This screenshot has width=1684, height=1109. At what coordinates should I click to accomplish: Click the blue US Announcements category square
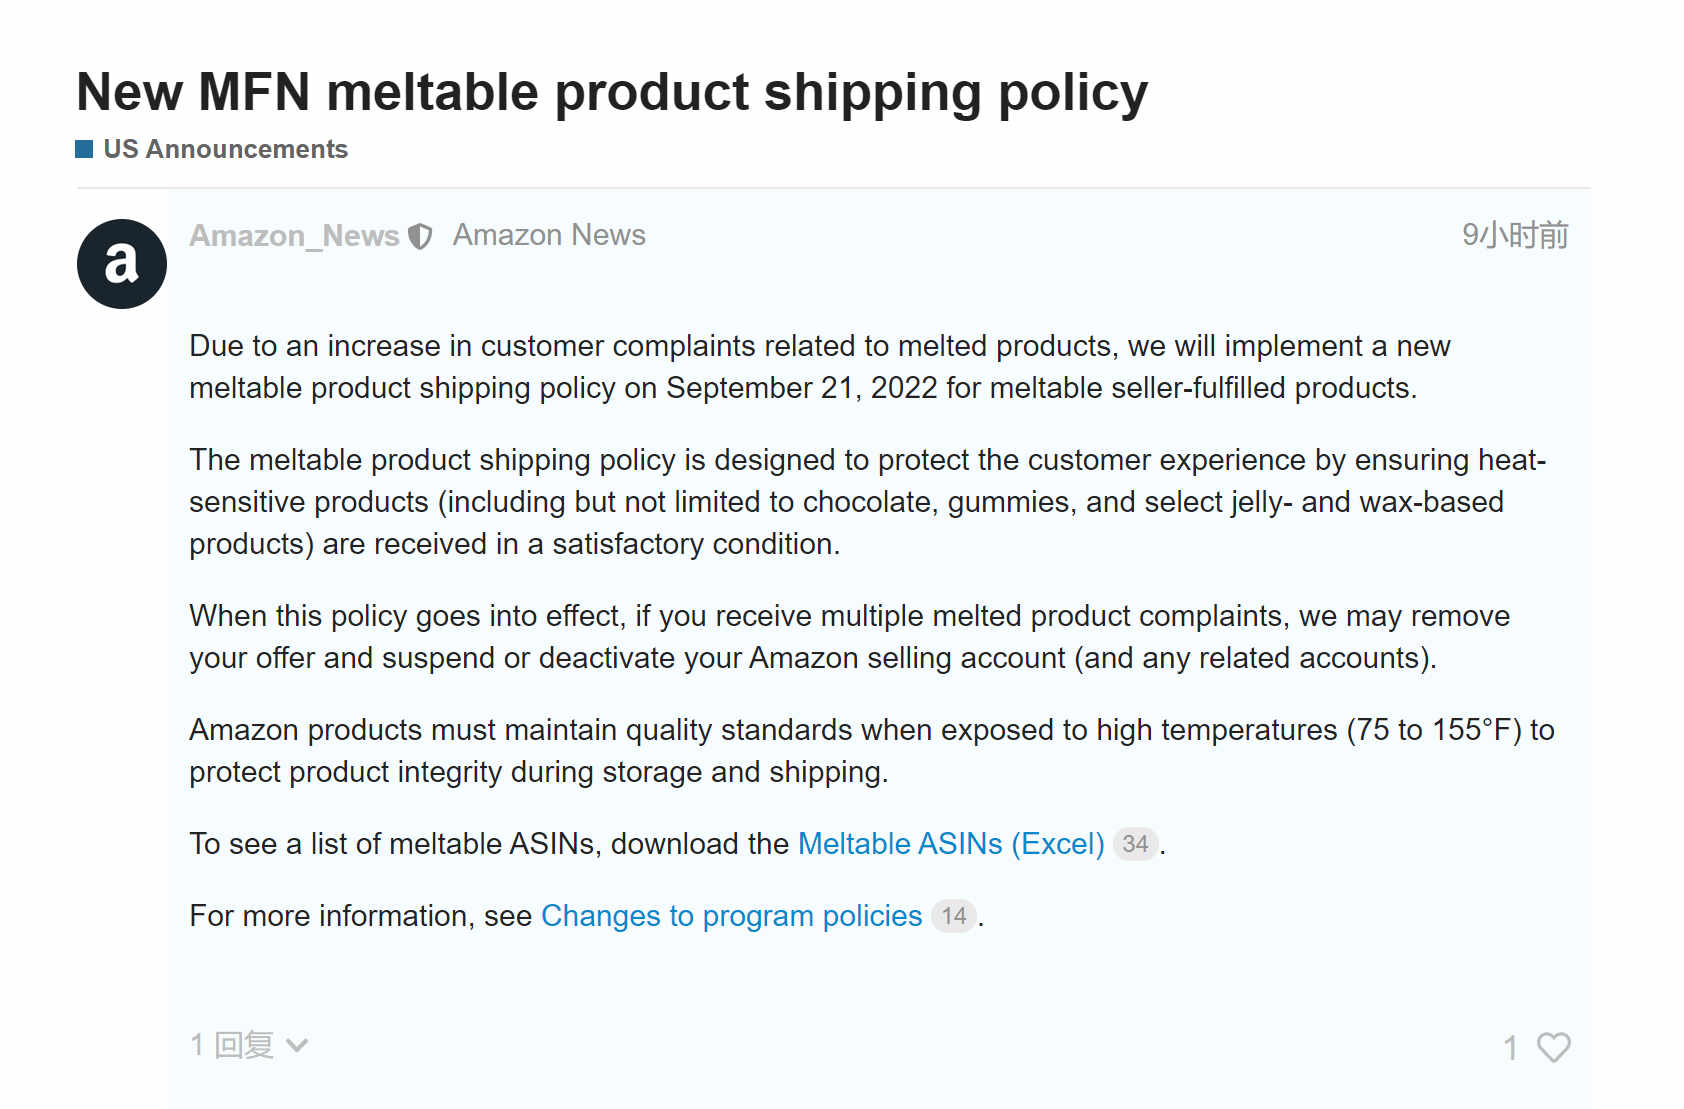(x=84, y=149)
